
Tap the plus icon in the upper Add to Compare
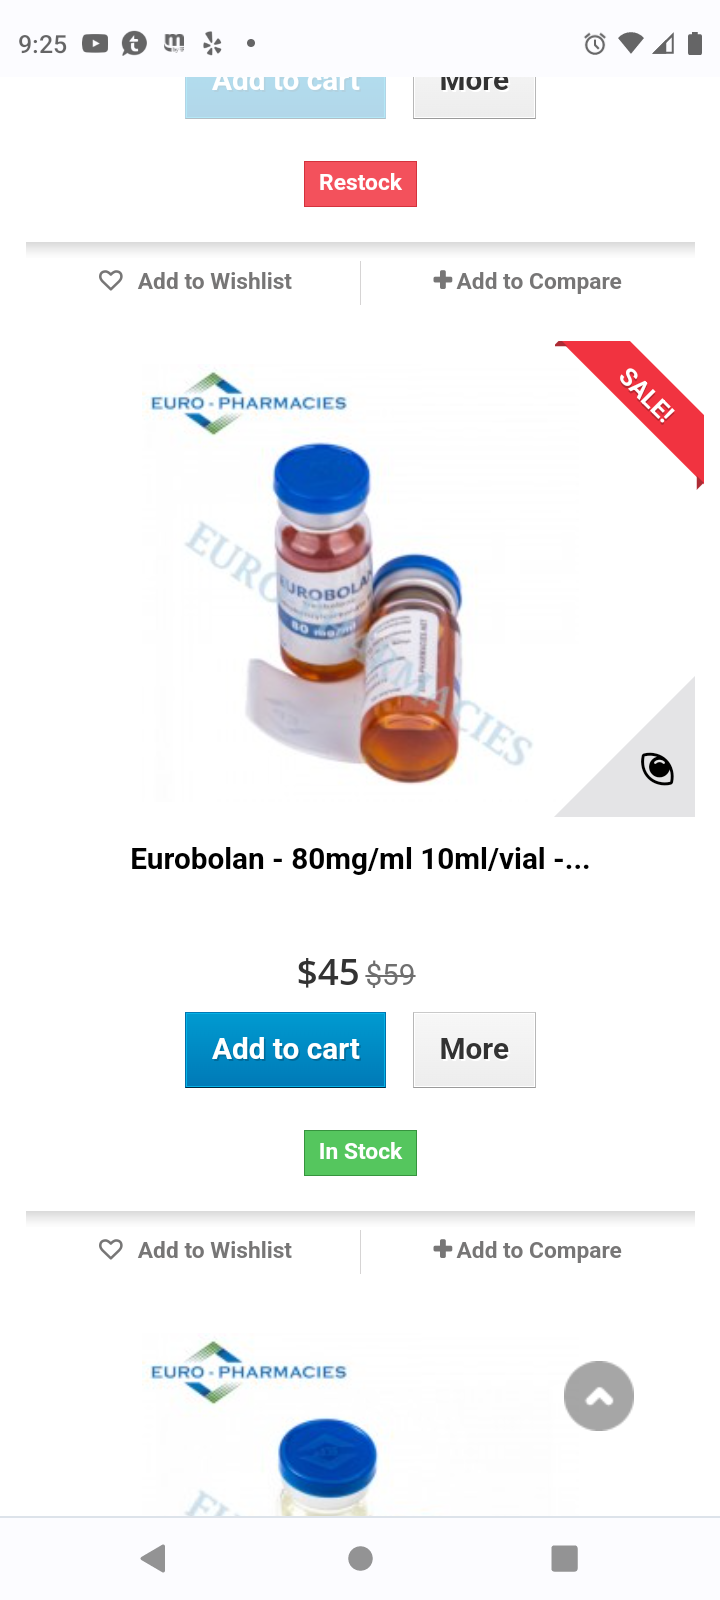(442, 279)
